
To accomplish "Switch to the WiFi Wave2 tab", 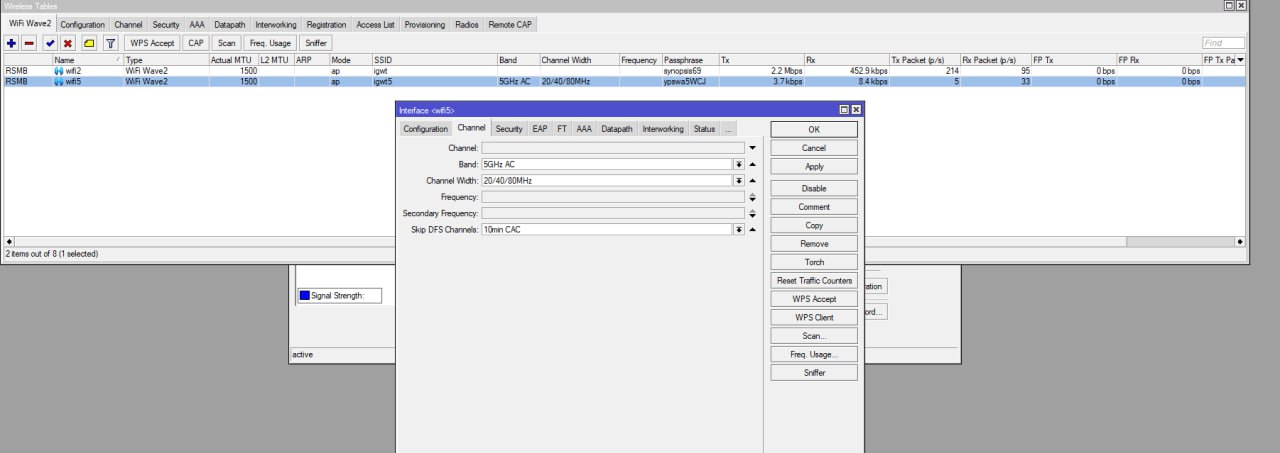I will click(29, 23).
